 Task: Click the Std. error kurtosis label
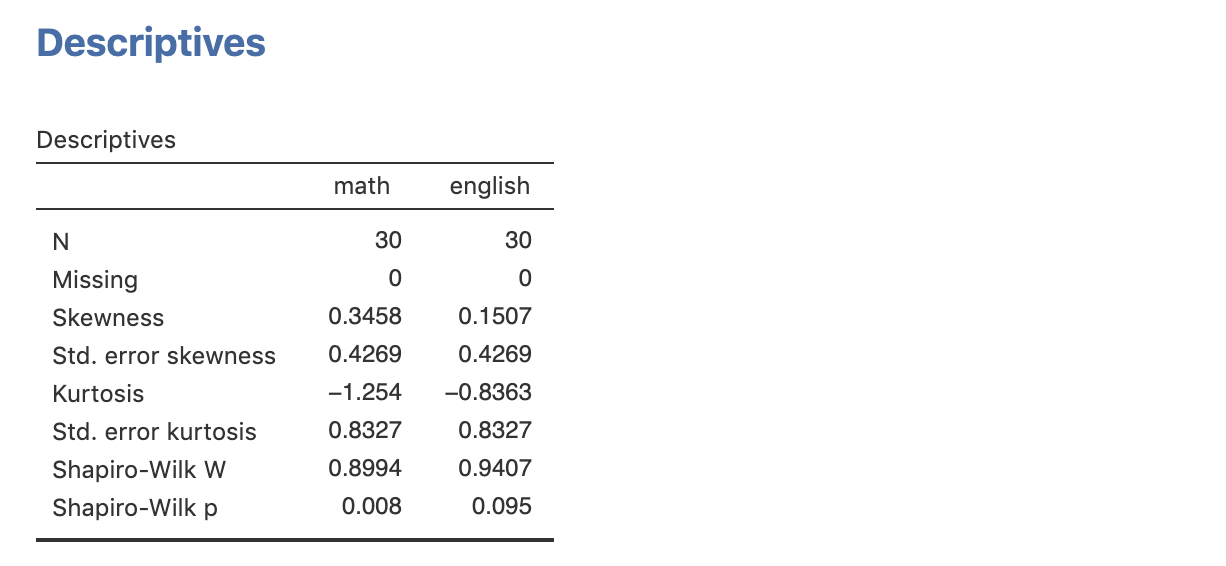154,432
